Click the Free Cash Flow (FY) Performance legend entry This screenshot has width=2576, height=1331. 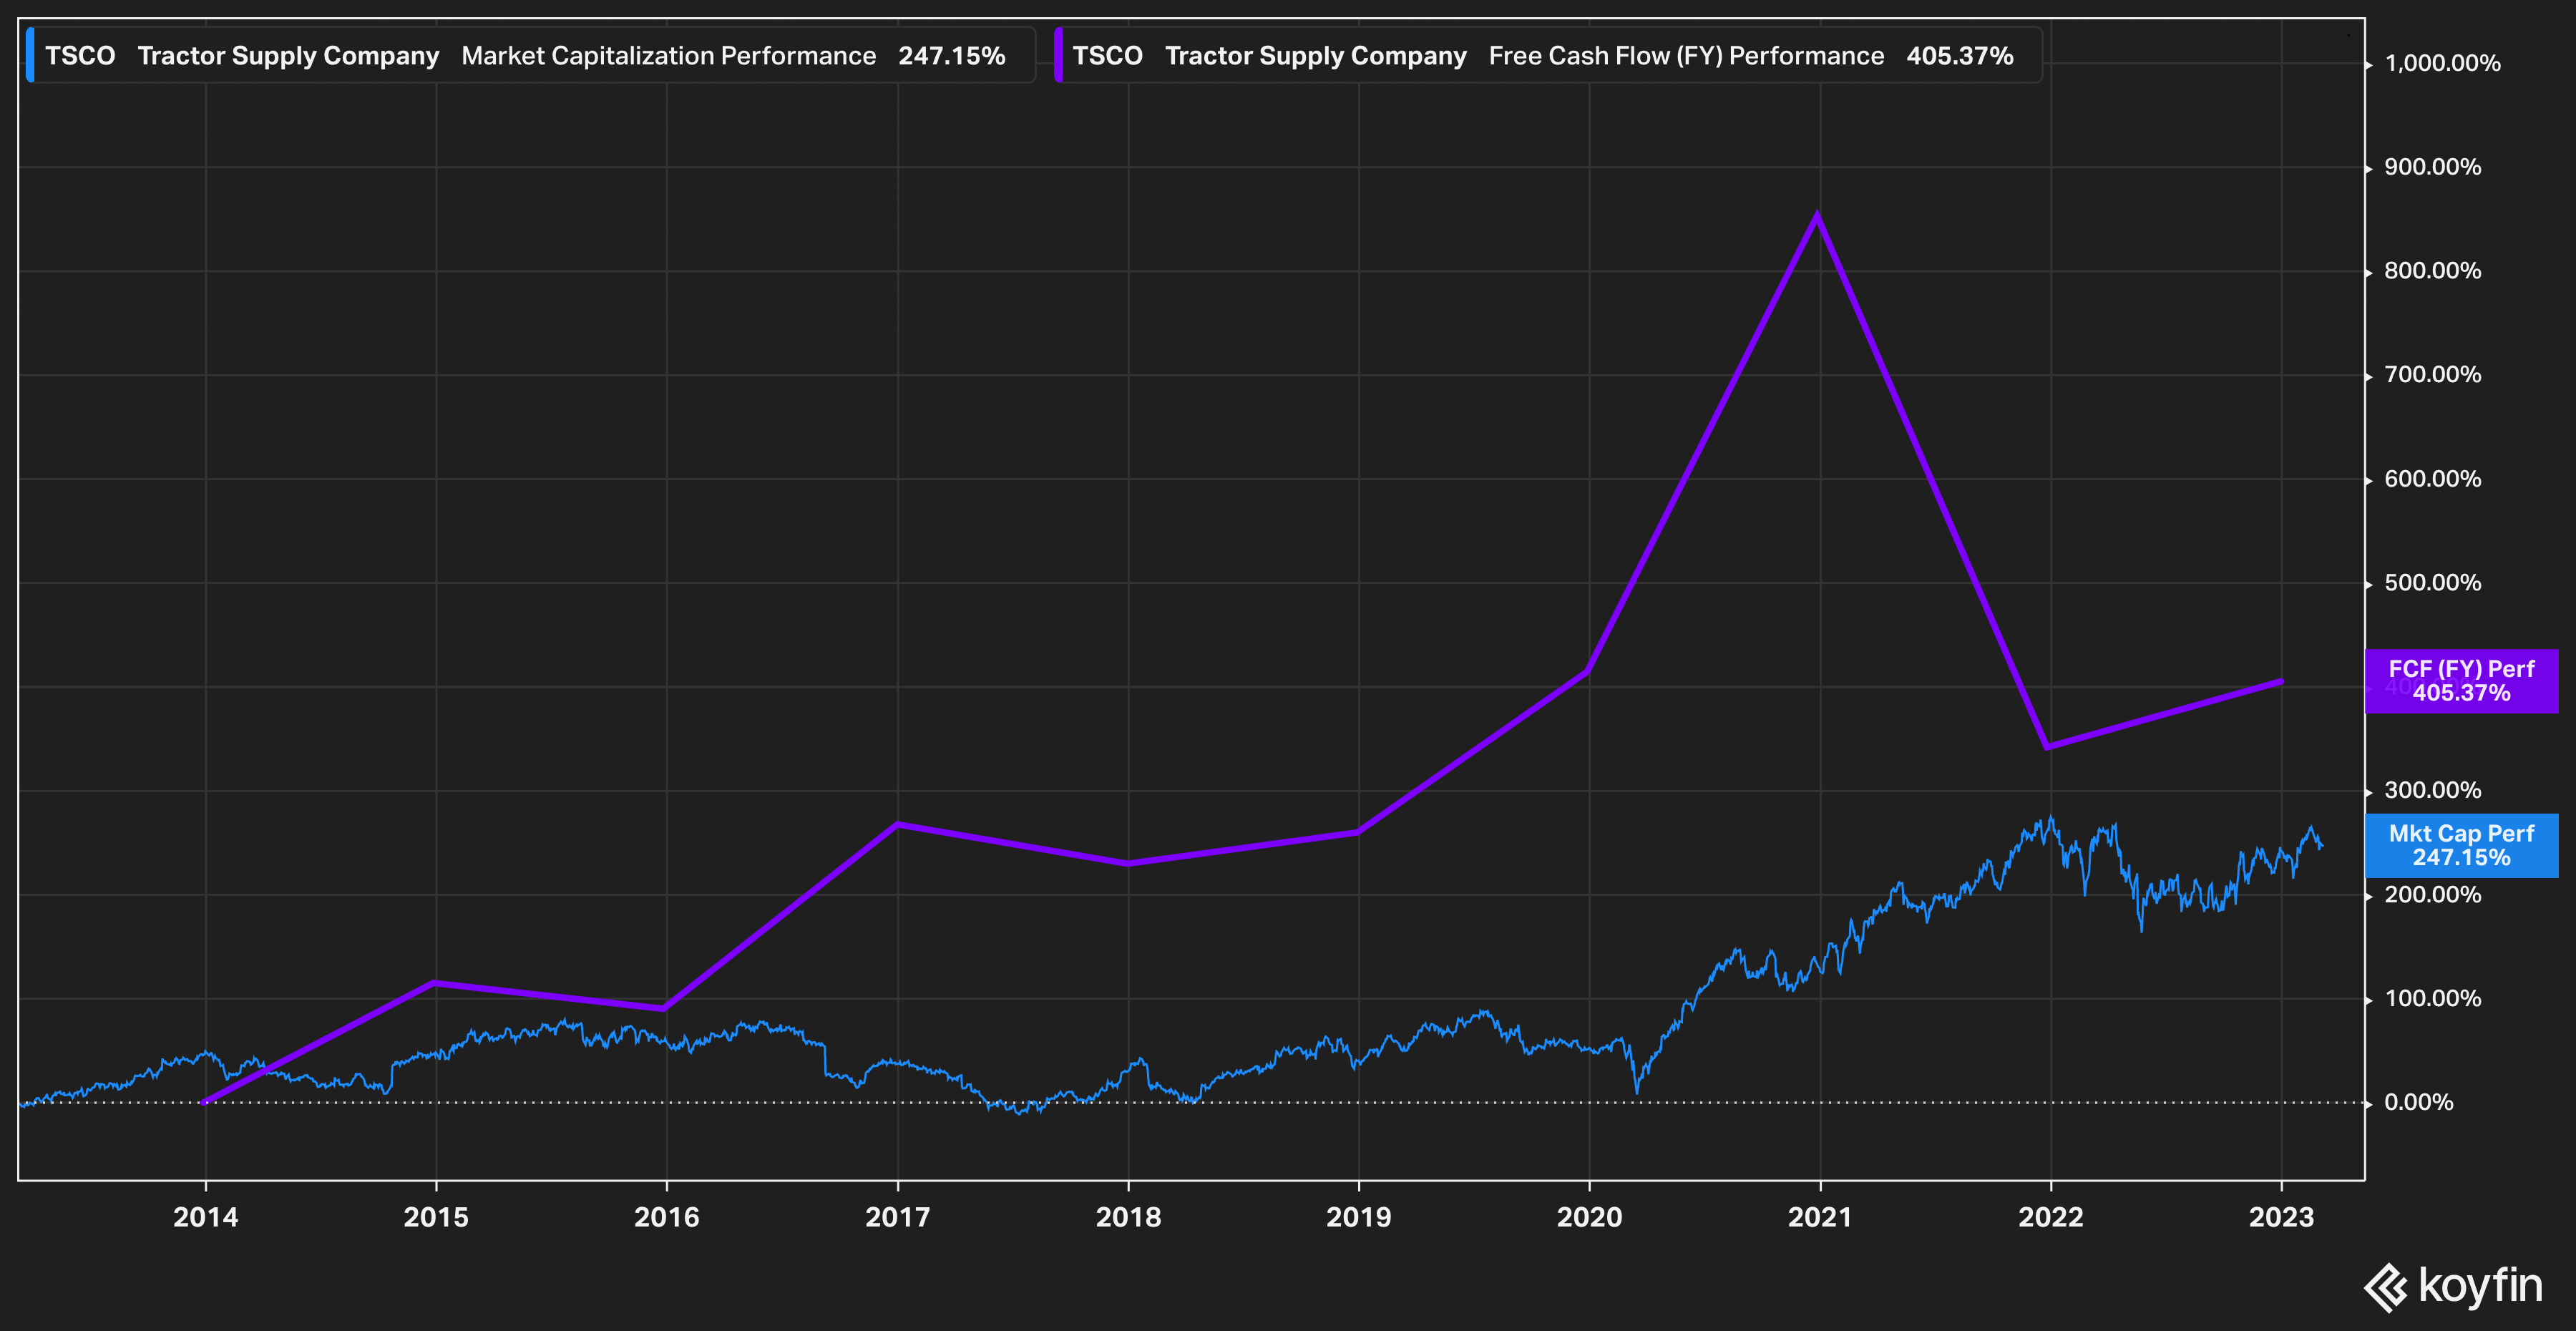pyautogui.click(x=1548, y=56)
